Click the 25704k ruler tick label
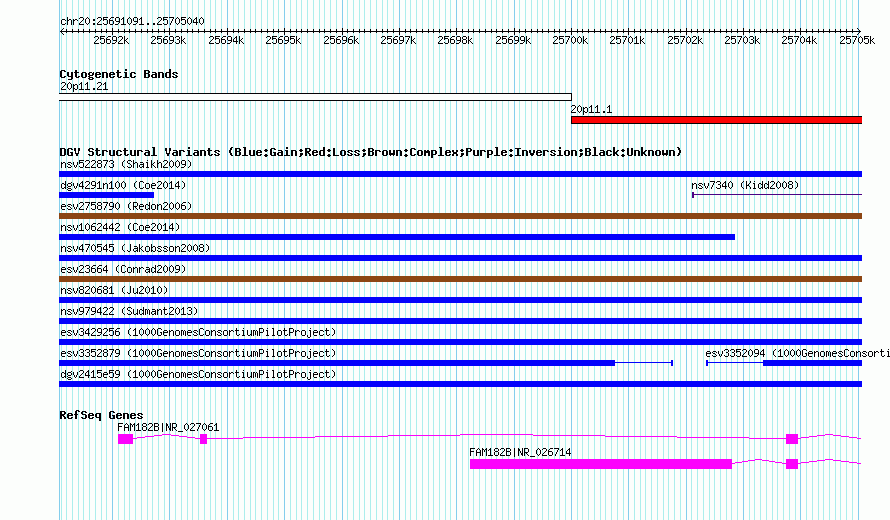The height and width of the screenshot is (520, 890). pyautogui.click(x=799, y=41)
